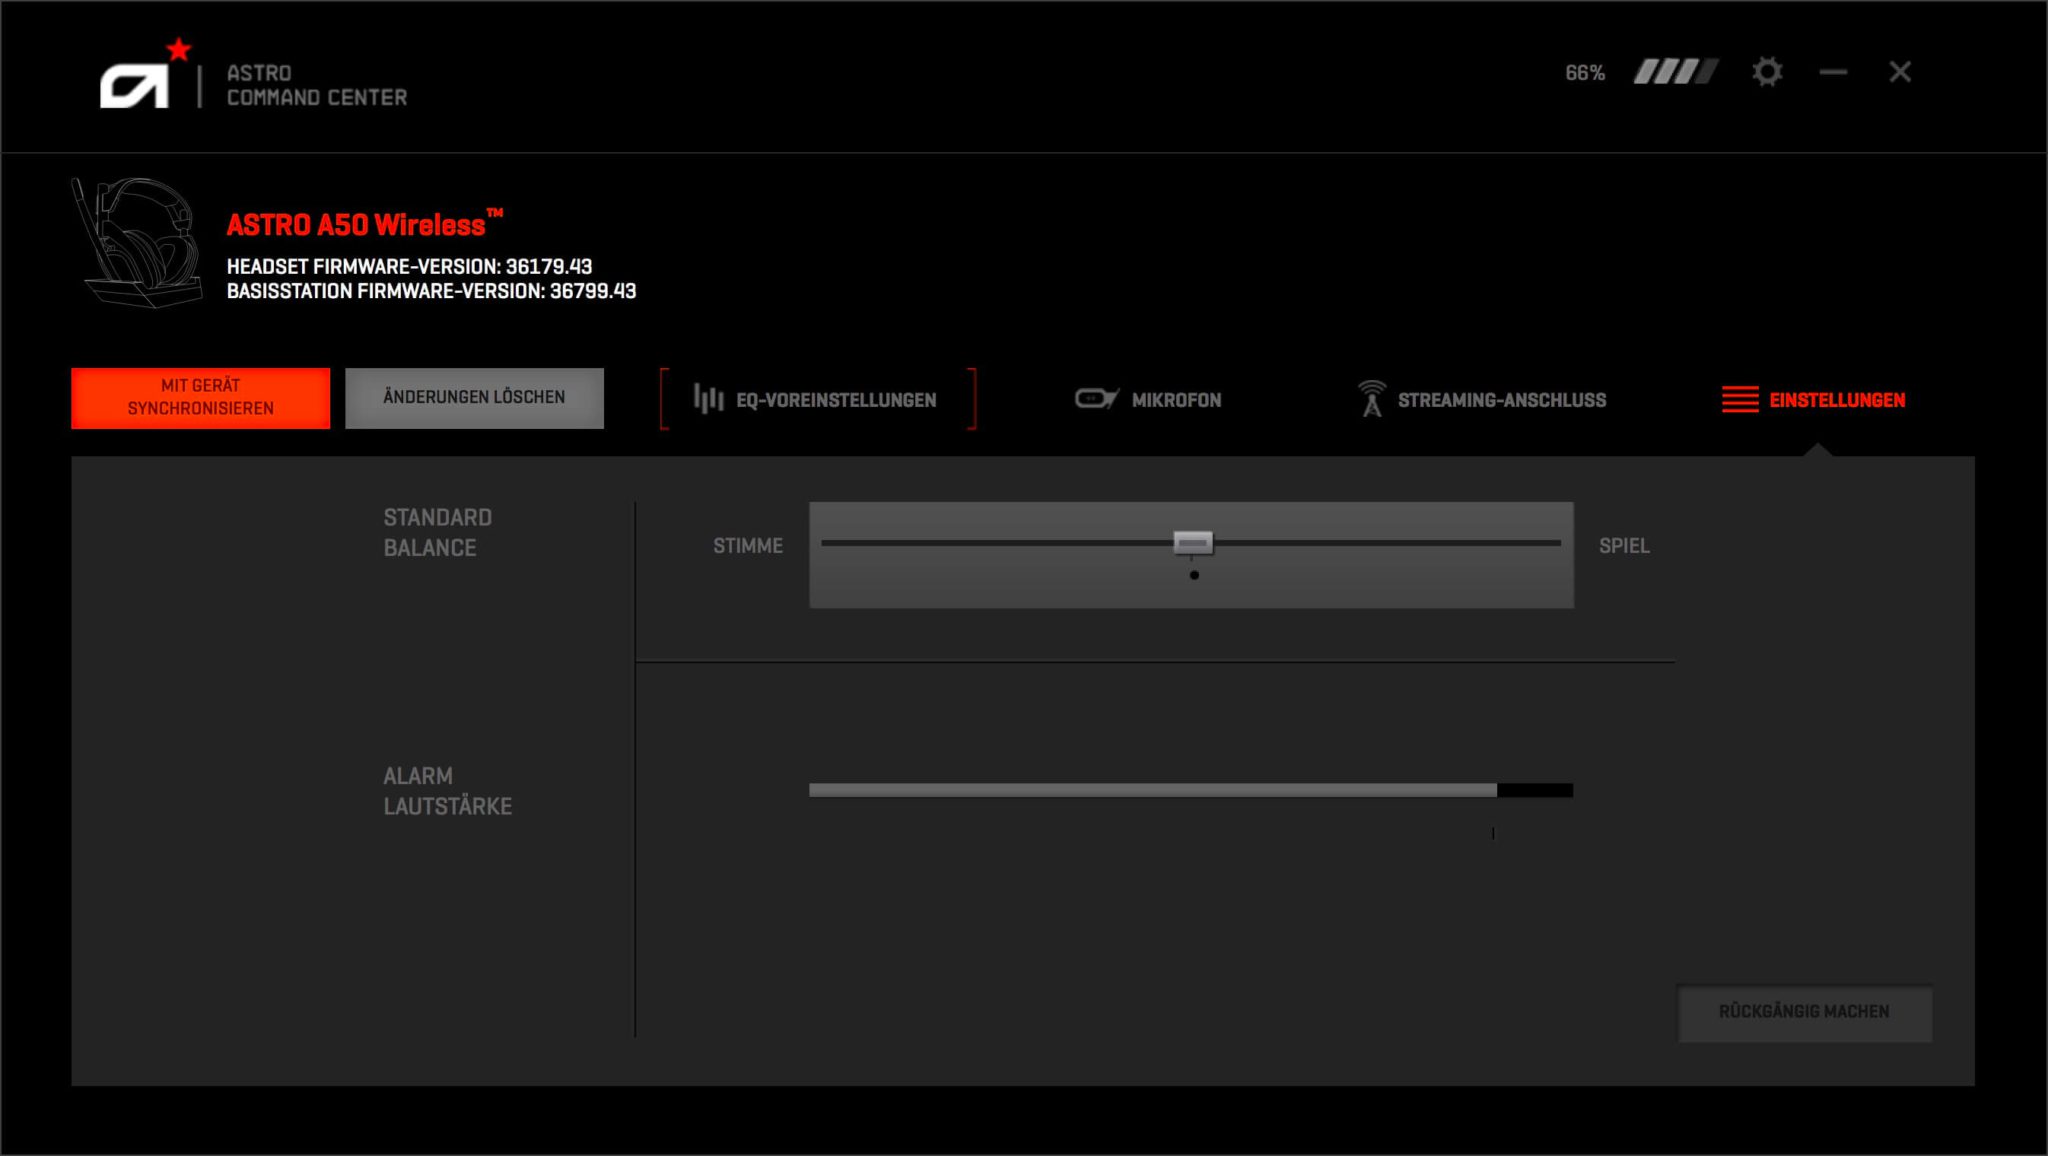This screenshot has width=2048, height=1156.
Task: Click the red Einstellungen hamburger icon
Action: pyautogui.click(x=1740, y=399)
